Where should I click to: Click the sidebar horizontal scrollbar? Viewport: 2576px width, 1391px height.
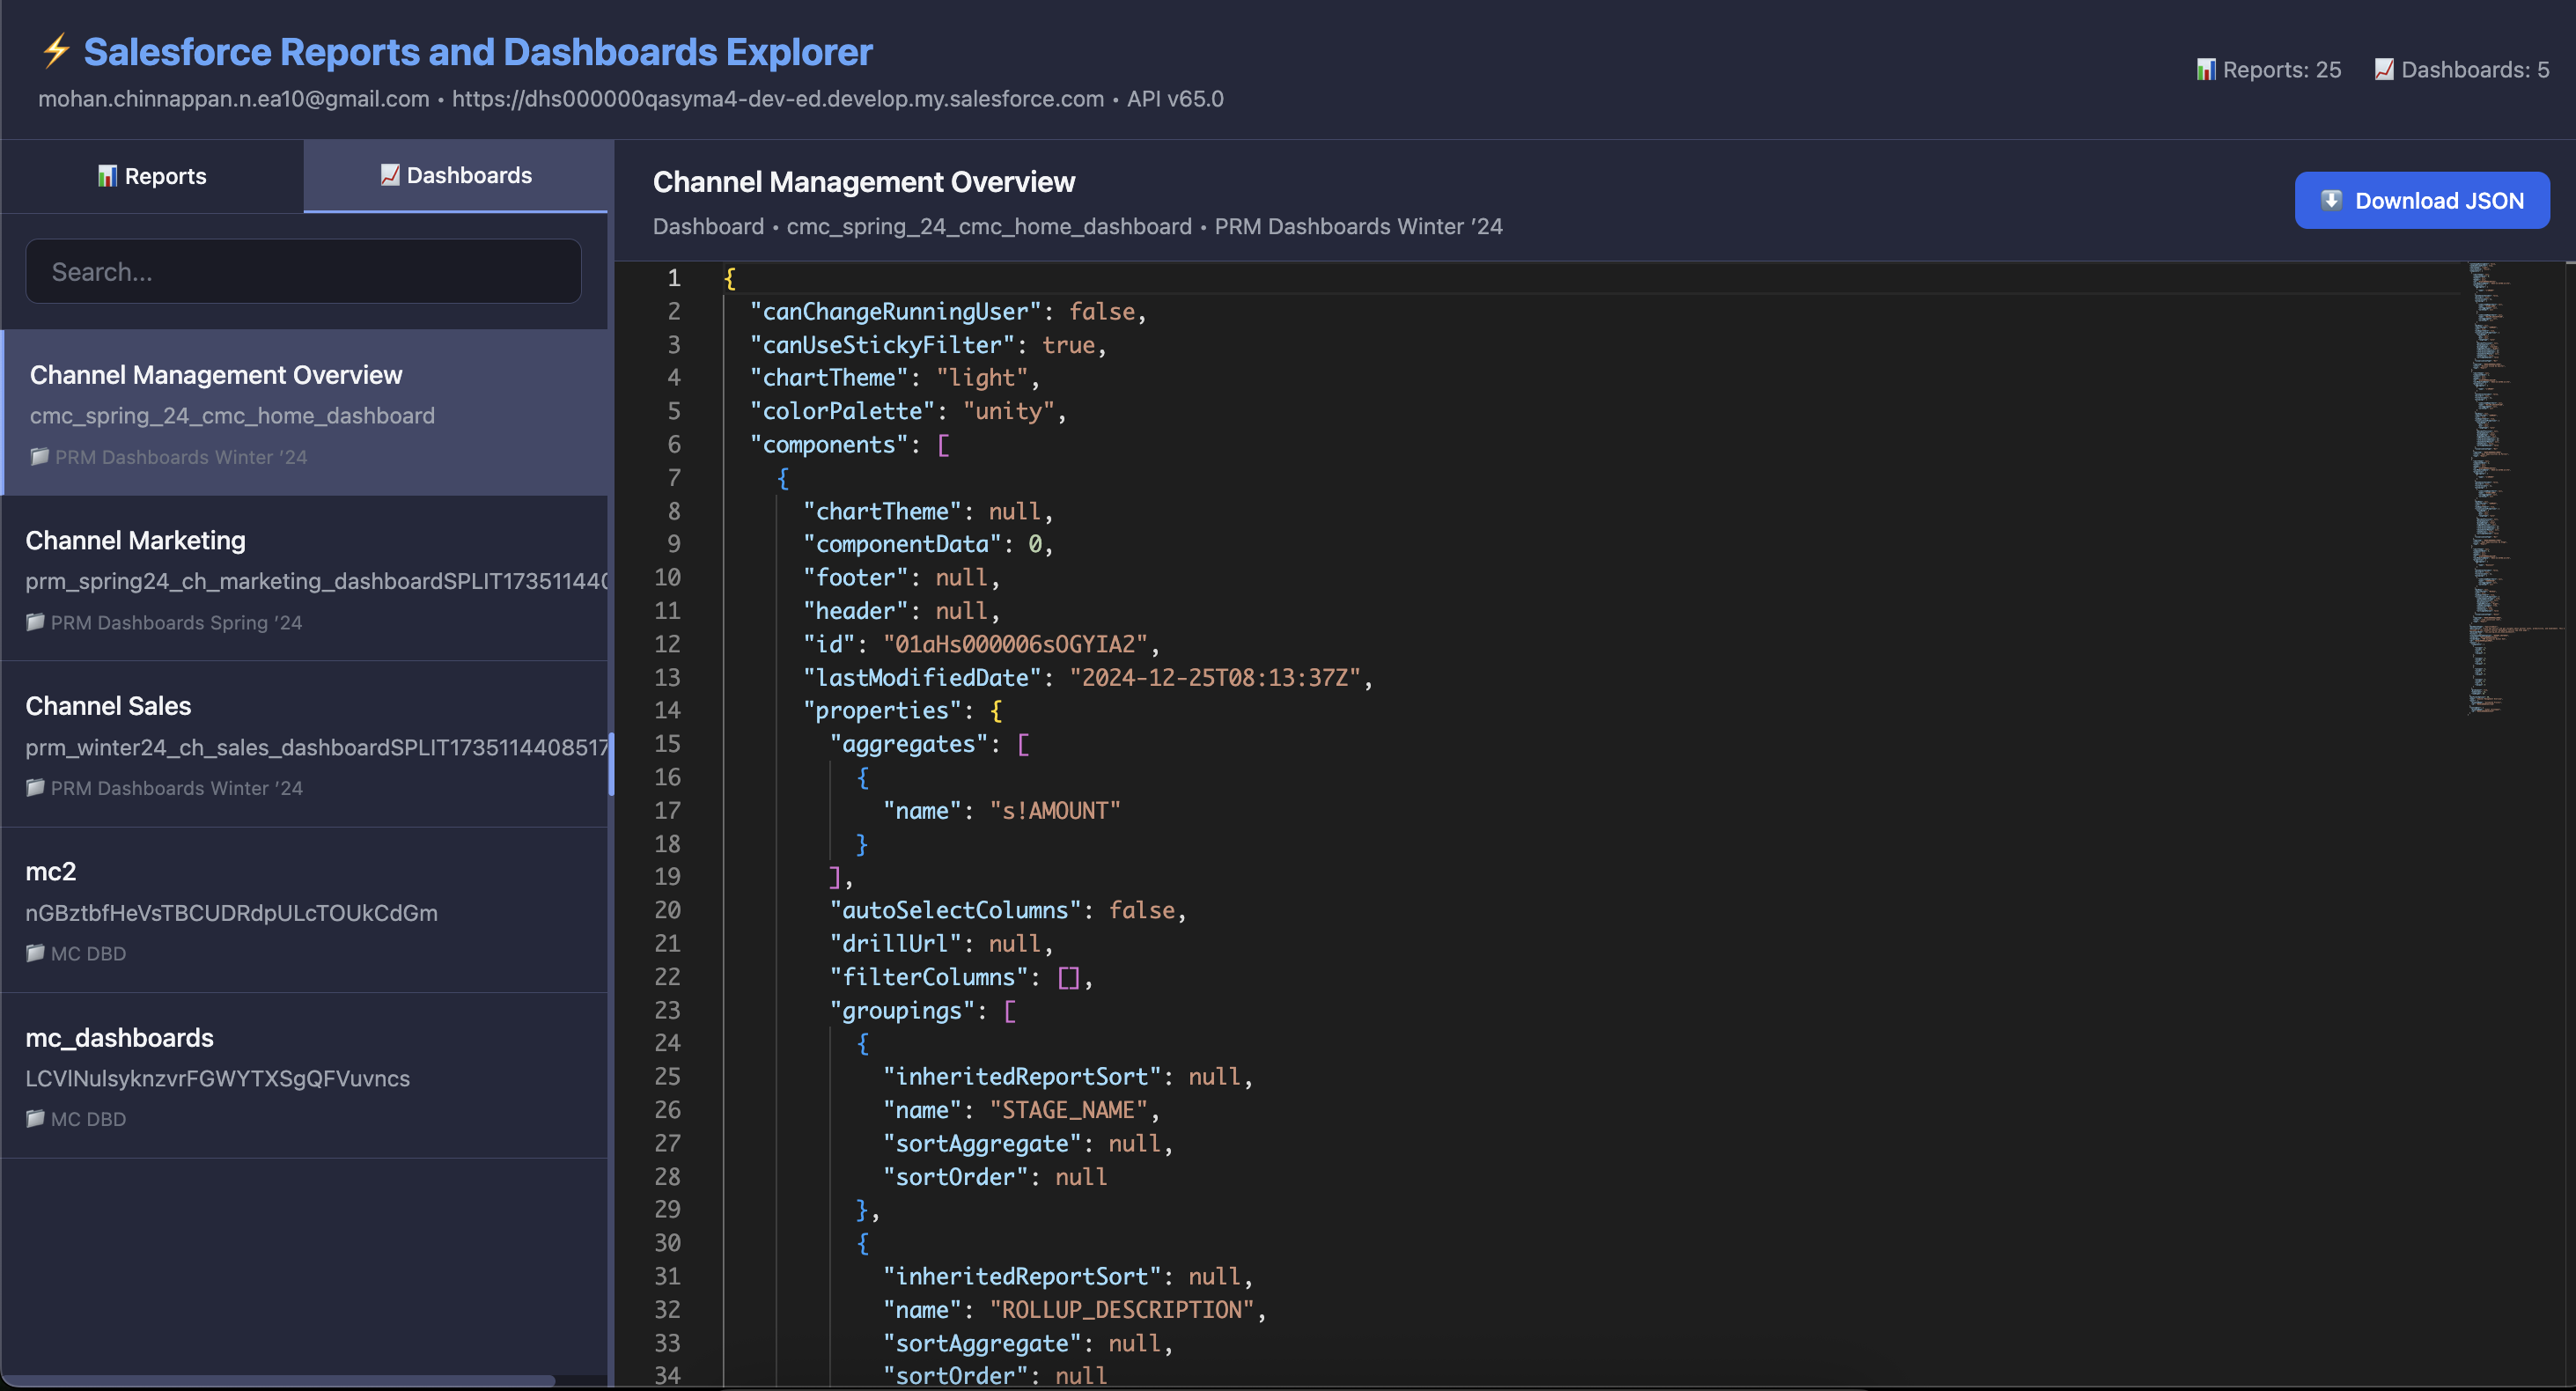pyautogui.click(x=278, y=1380)
